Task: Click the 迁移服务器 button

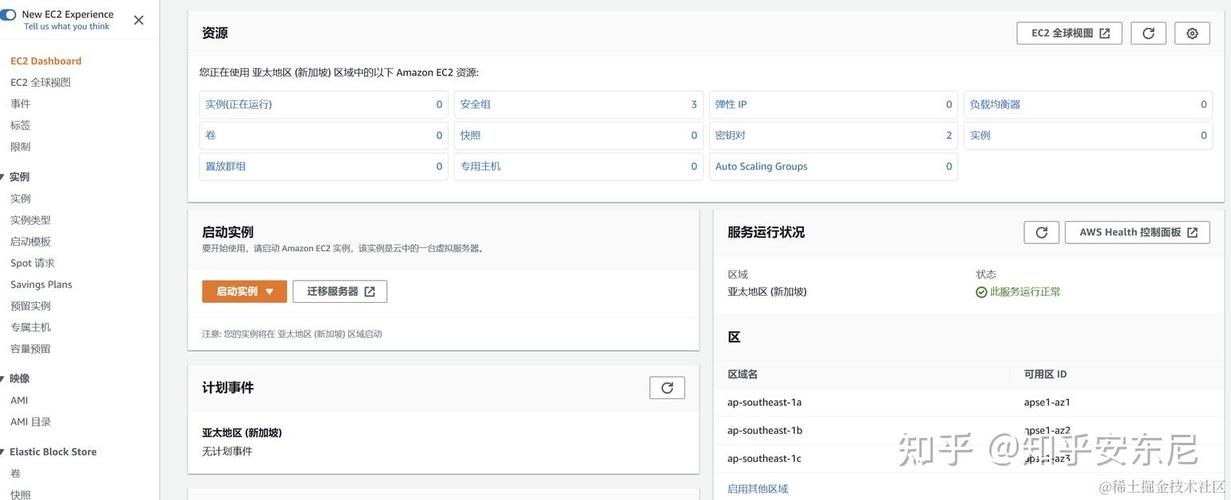Action: pyautogui.click(x=340, y=291)
